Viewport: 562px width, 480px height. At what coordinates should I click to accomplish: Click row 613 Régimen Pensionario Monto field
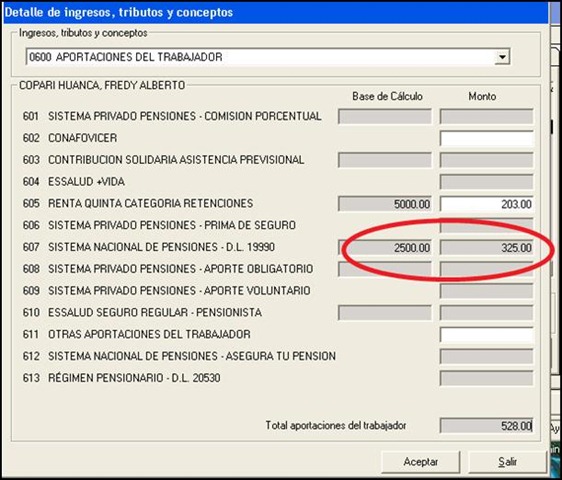click(x=486, y=379)
